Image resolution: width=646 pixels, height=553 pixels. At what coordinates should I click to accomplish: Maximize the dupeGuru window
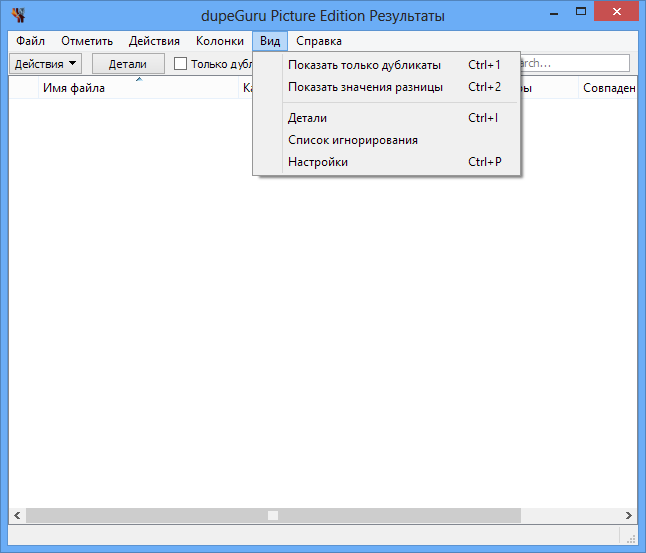[581, 12]
